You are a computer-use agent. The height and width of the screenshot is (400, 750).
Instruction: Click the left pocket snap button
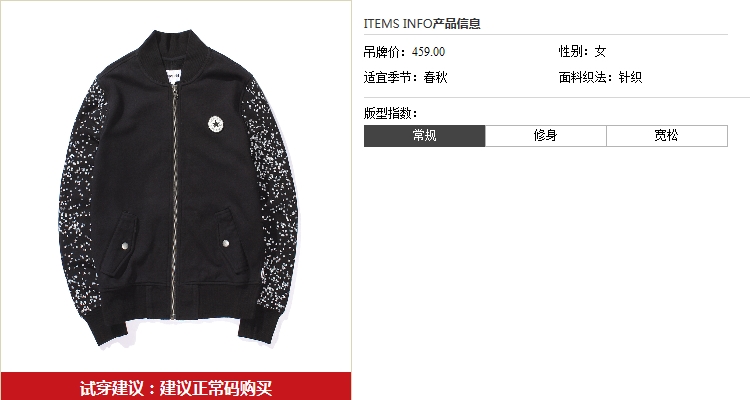125,245
